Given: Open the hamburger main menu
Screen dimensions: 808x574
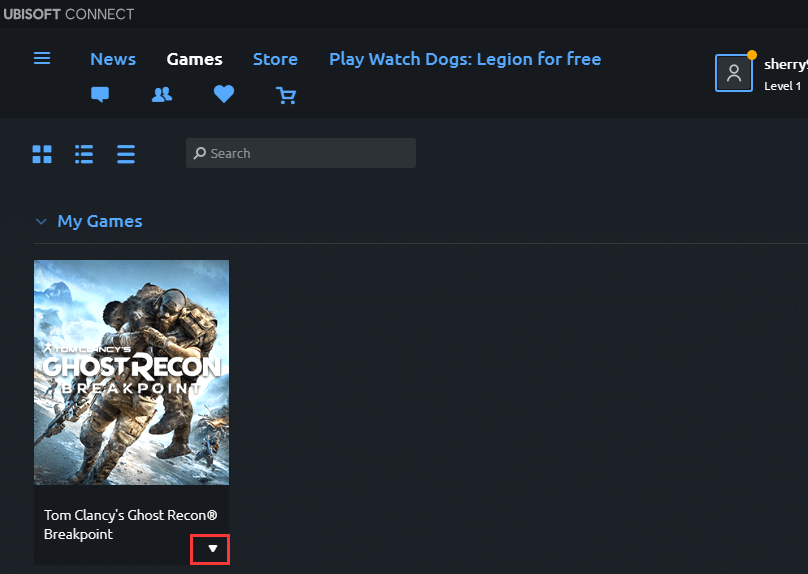Looking at the screenshot, I should click(x=42, y=58).
